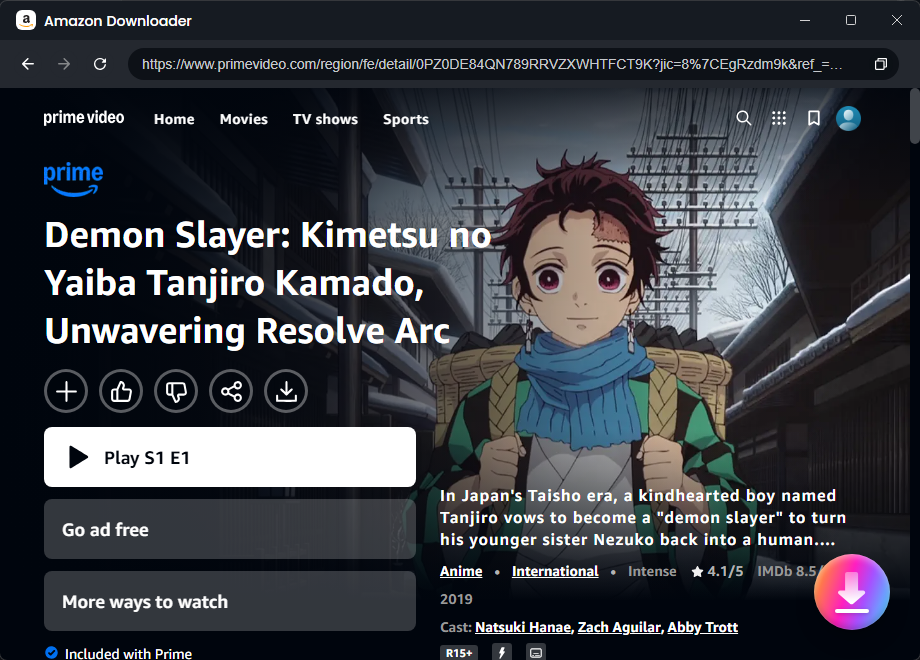Click the blue prime logo above title

click(x=73, y=178)
